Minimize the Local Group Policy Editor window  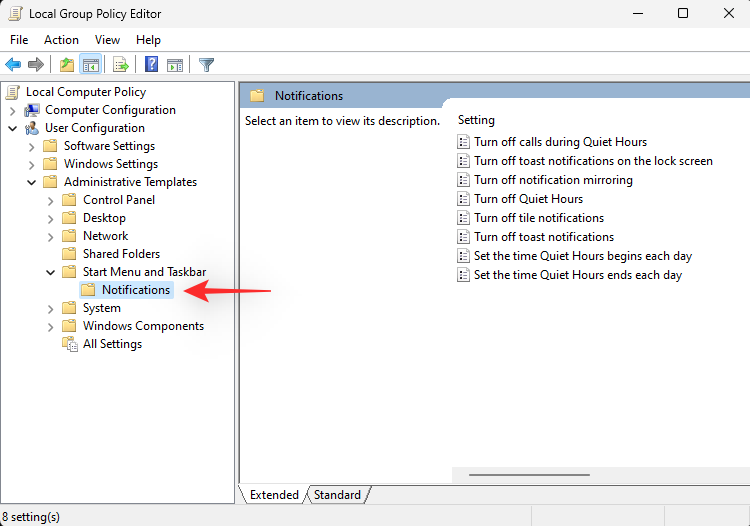(638, 13)
